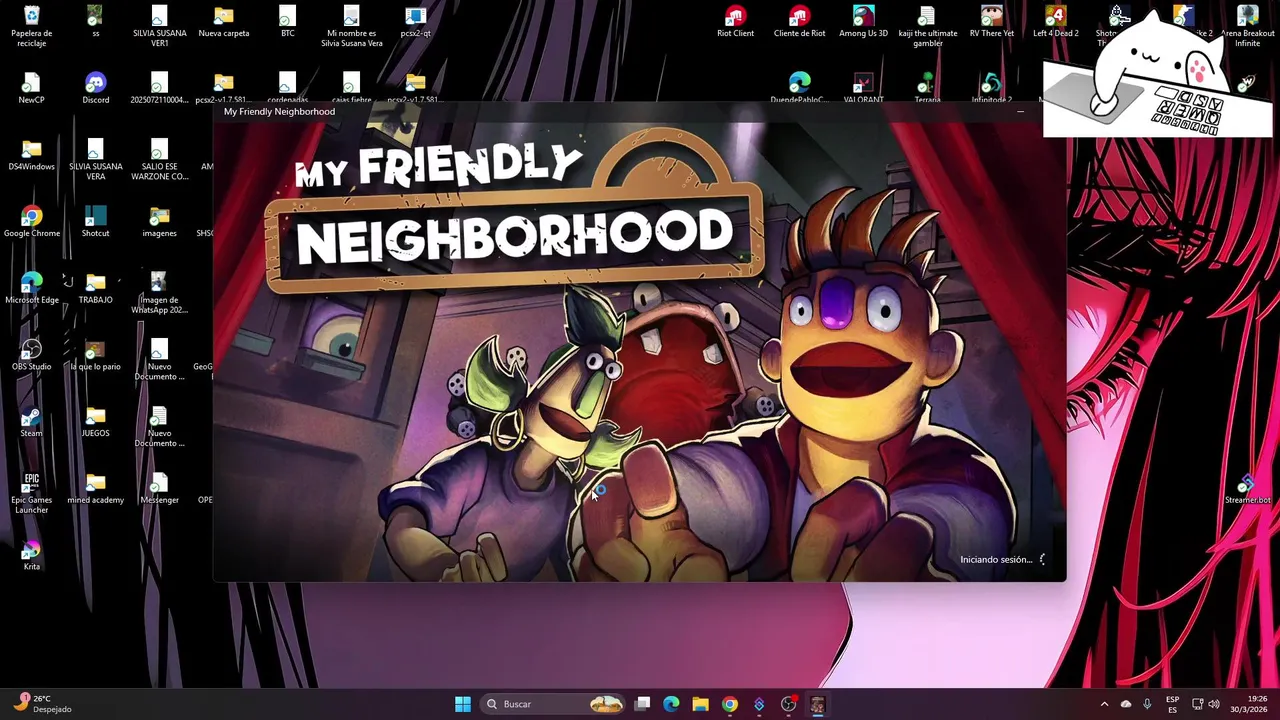Screen dimensions: 1280x720
Task: Select the Left 4 Dead 2 icon
Action: (x=1055, y=22)
